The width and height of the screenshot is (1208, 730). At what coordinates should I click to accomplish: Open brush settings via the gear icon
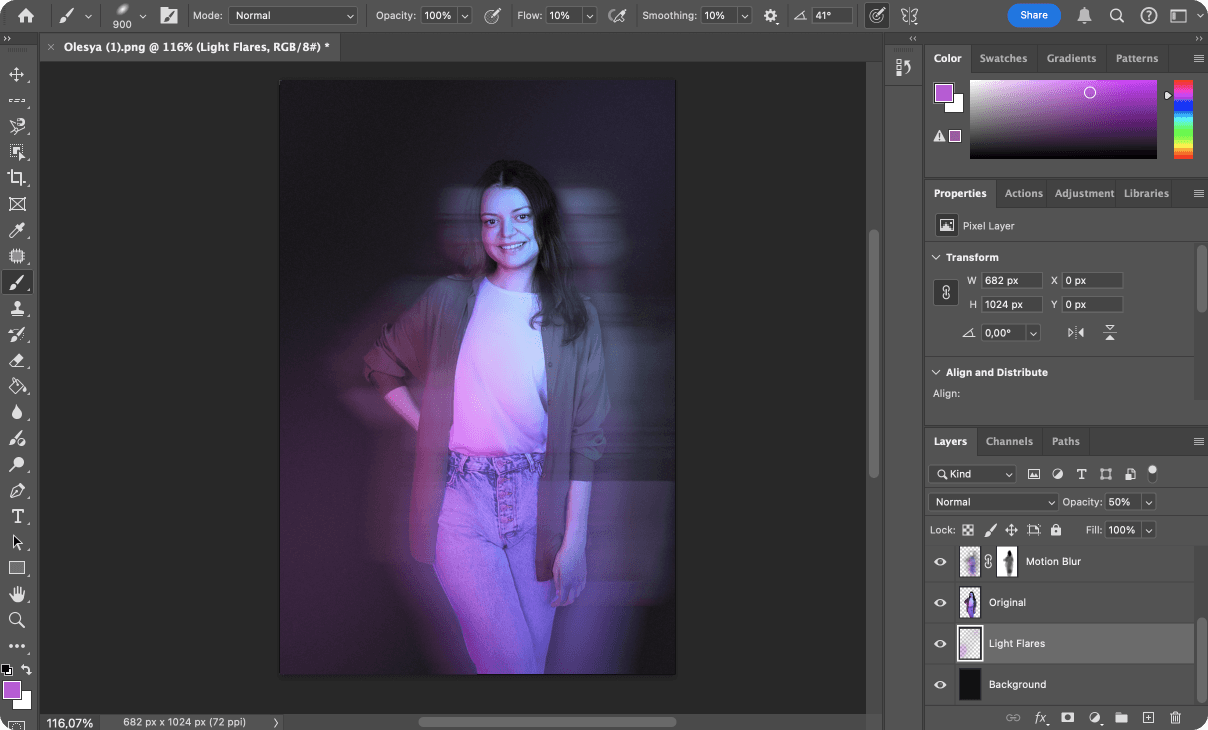[x=770, y=16]
